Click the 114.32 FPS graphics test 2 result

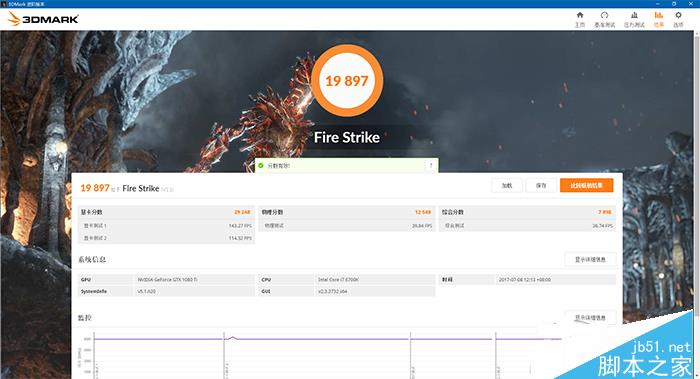click(x=240, y=238)
